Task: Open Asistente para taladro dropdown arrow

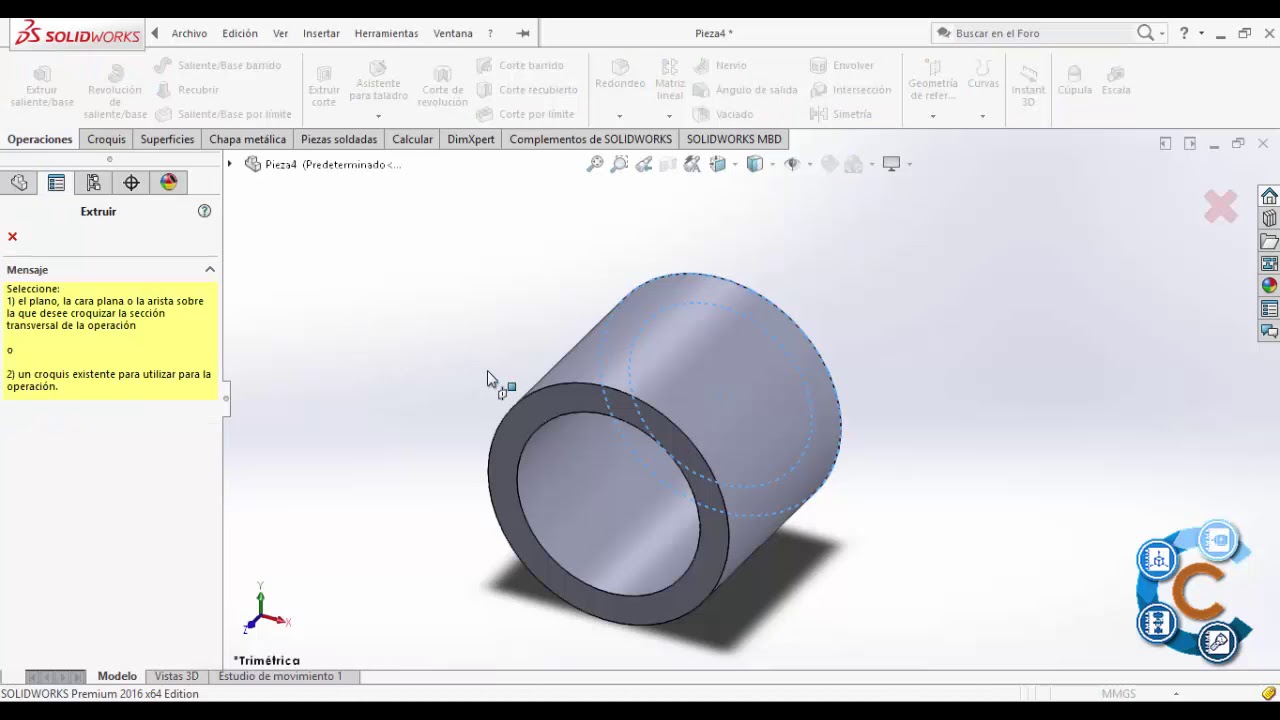Action: pyautogui.click(x=378, y=115)
